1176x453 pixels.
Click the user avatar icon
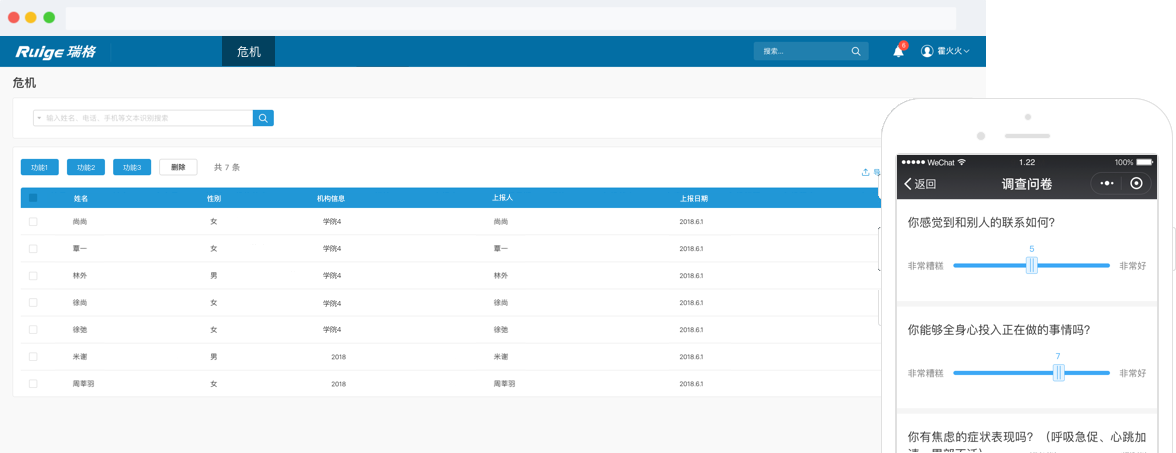tap(927, 51)
